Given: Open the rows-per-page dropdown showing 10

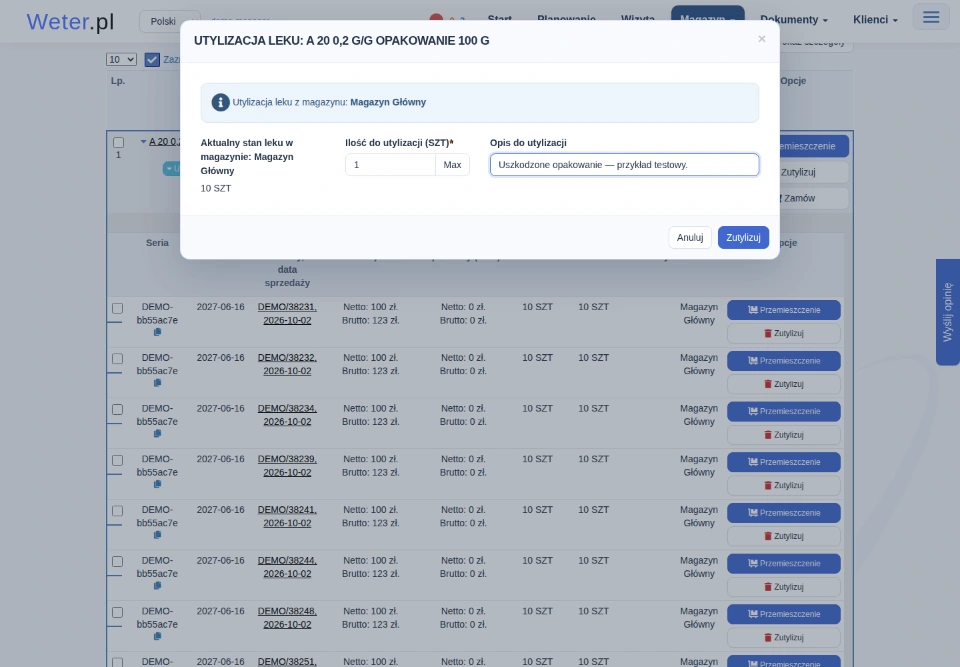Looking at the screenshot, I should pyautogui.click(x=121, y=59).
